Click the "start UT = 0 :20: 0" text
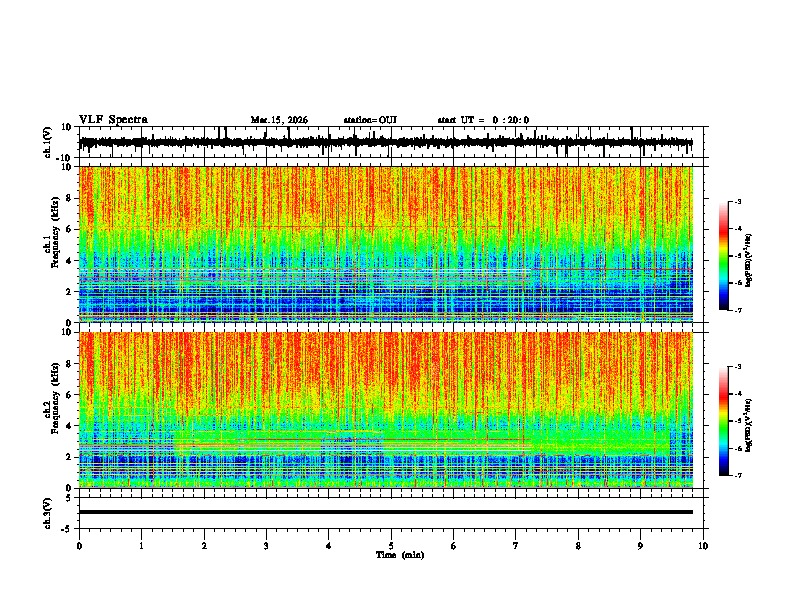The height and width of the screenshot is (612, 792). 483,120
